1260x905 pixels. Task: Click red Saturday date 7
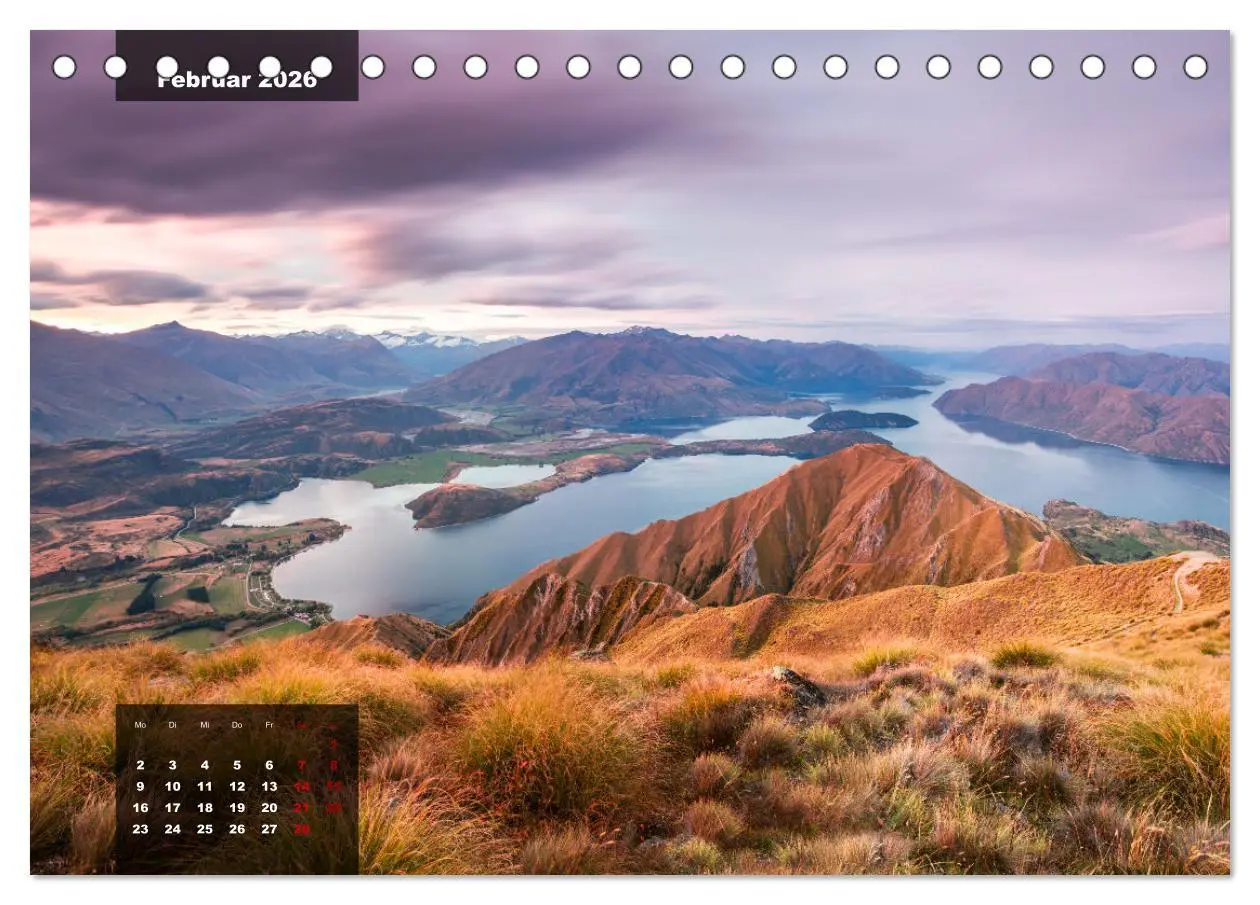pyautogui.click(x=302, y=765)
